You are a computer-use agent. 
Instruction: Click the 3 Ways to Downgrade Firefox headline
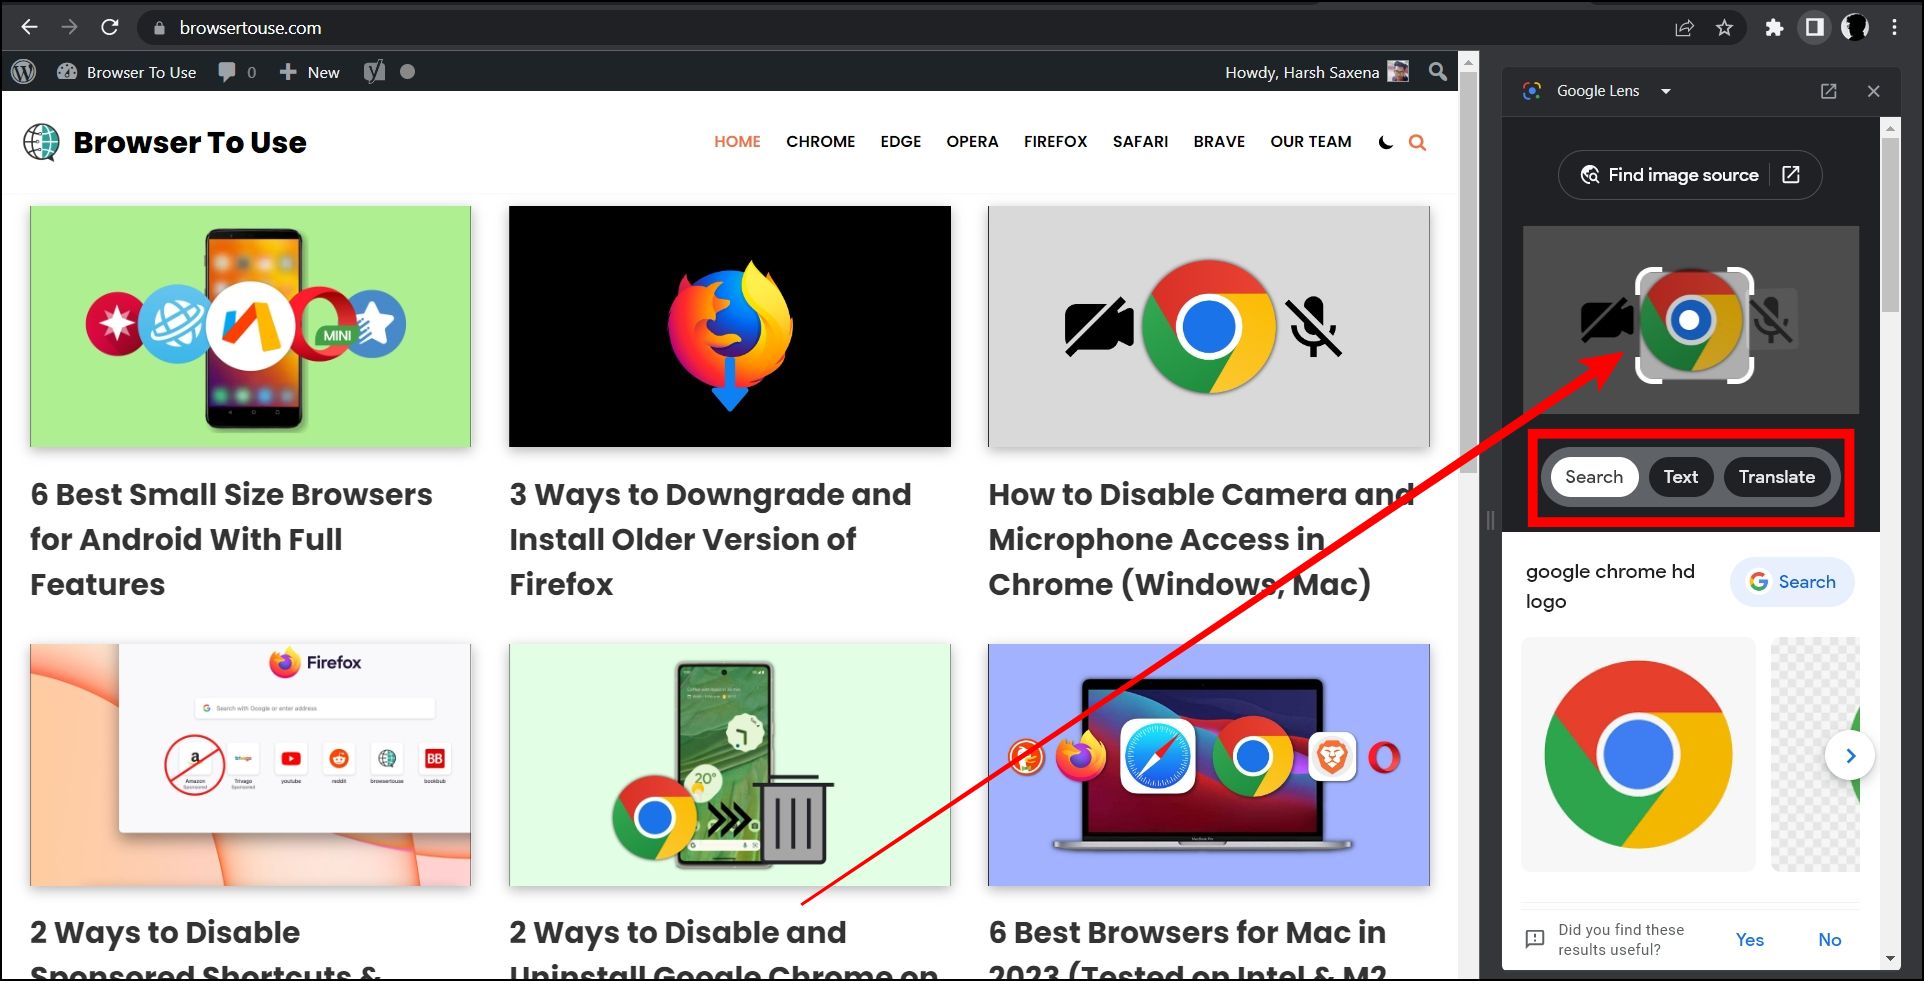(x=710, y=539)
